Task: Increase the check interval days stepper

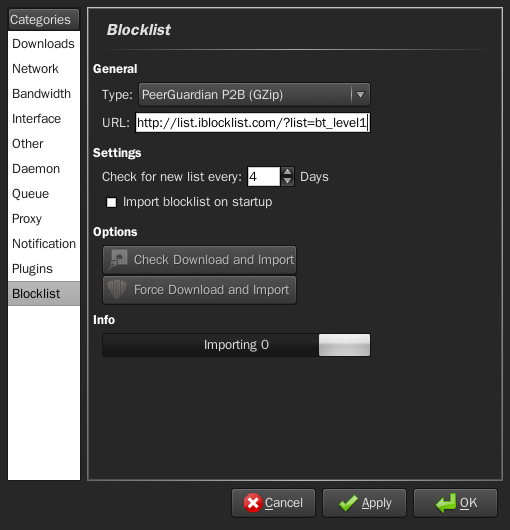Action: click(288, 172)
